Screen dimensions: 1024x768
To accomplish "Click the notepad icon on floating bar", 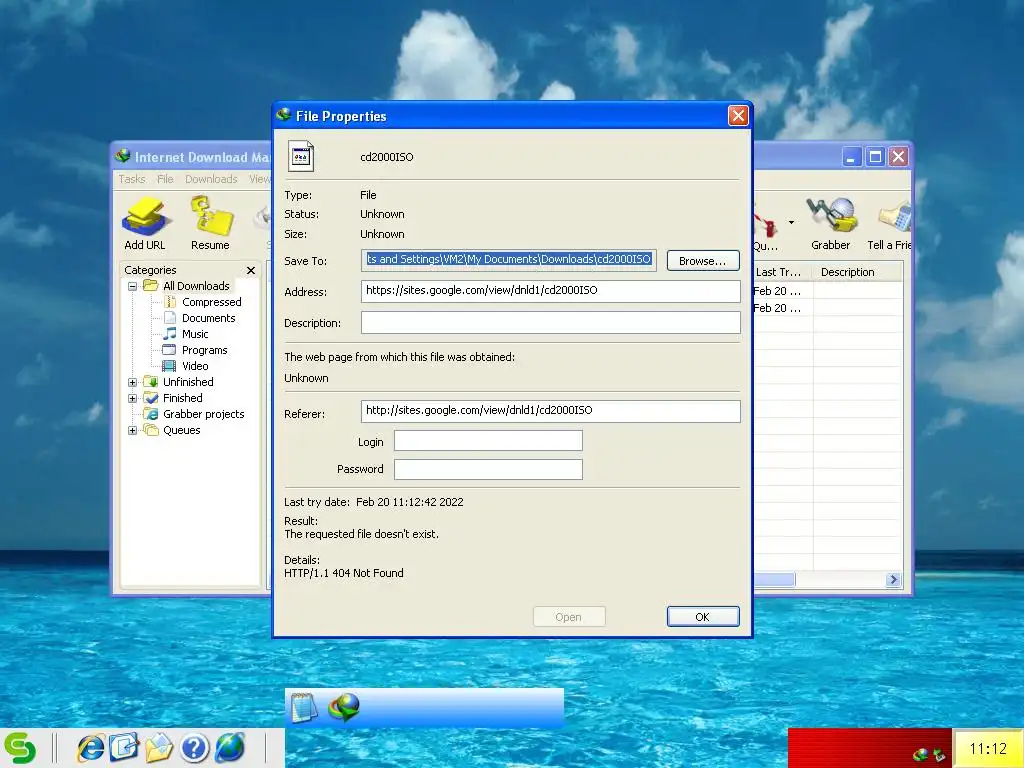I will coord(304,708).
